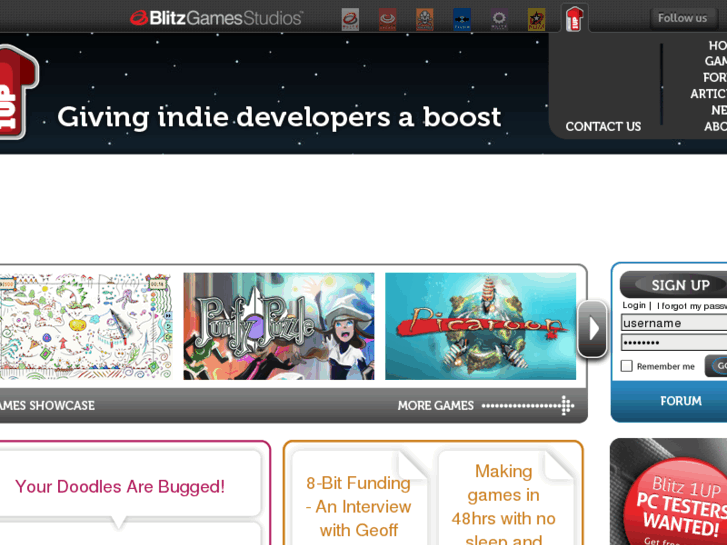This screenshot has height=545, width=727.
Task: Click the Follow us button
Action: click(x=682, y=18)
